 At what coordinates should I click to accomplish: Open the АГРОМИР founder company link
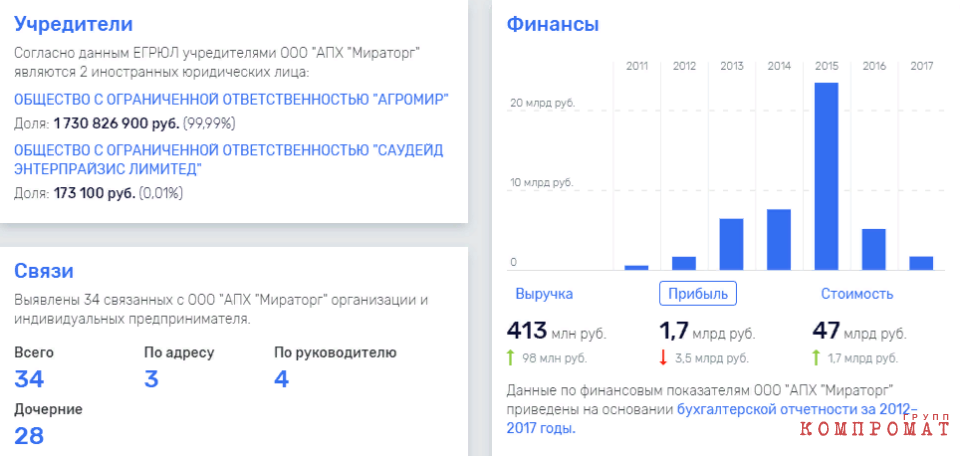[x=231, y=100]
